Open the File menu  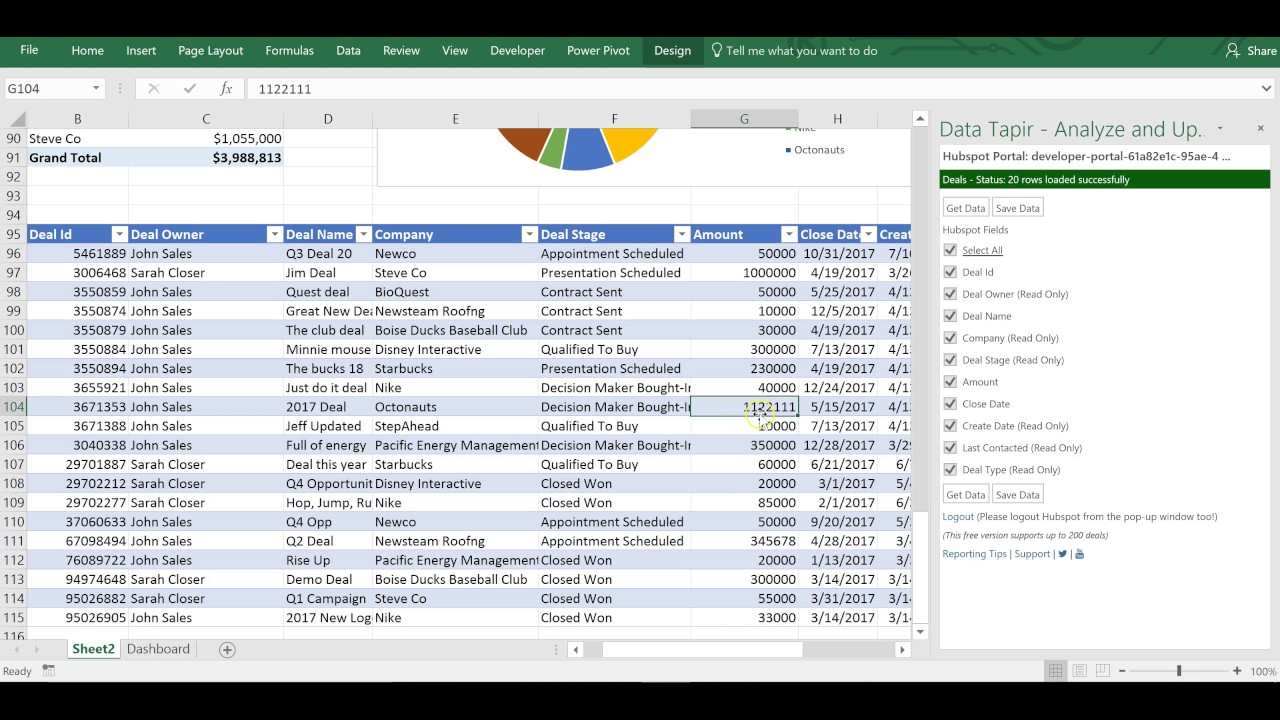[x=29, y=50]
